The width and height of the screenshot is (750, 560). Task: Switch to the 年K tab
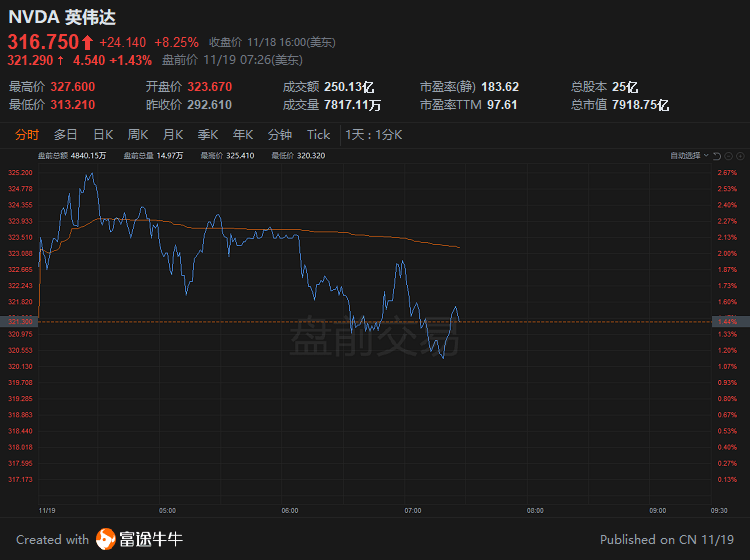[x=243, y=135]
